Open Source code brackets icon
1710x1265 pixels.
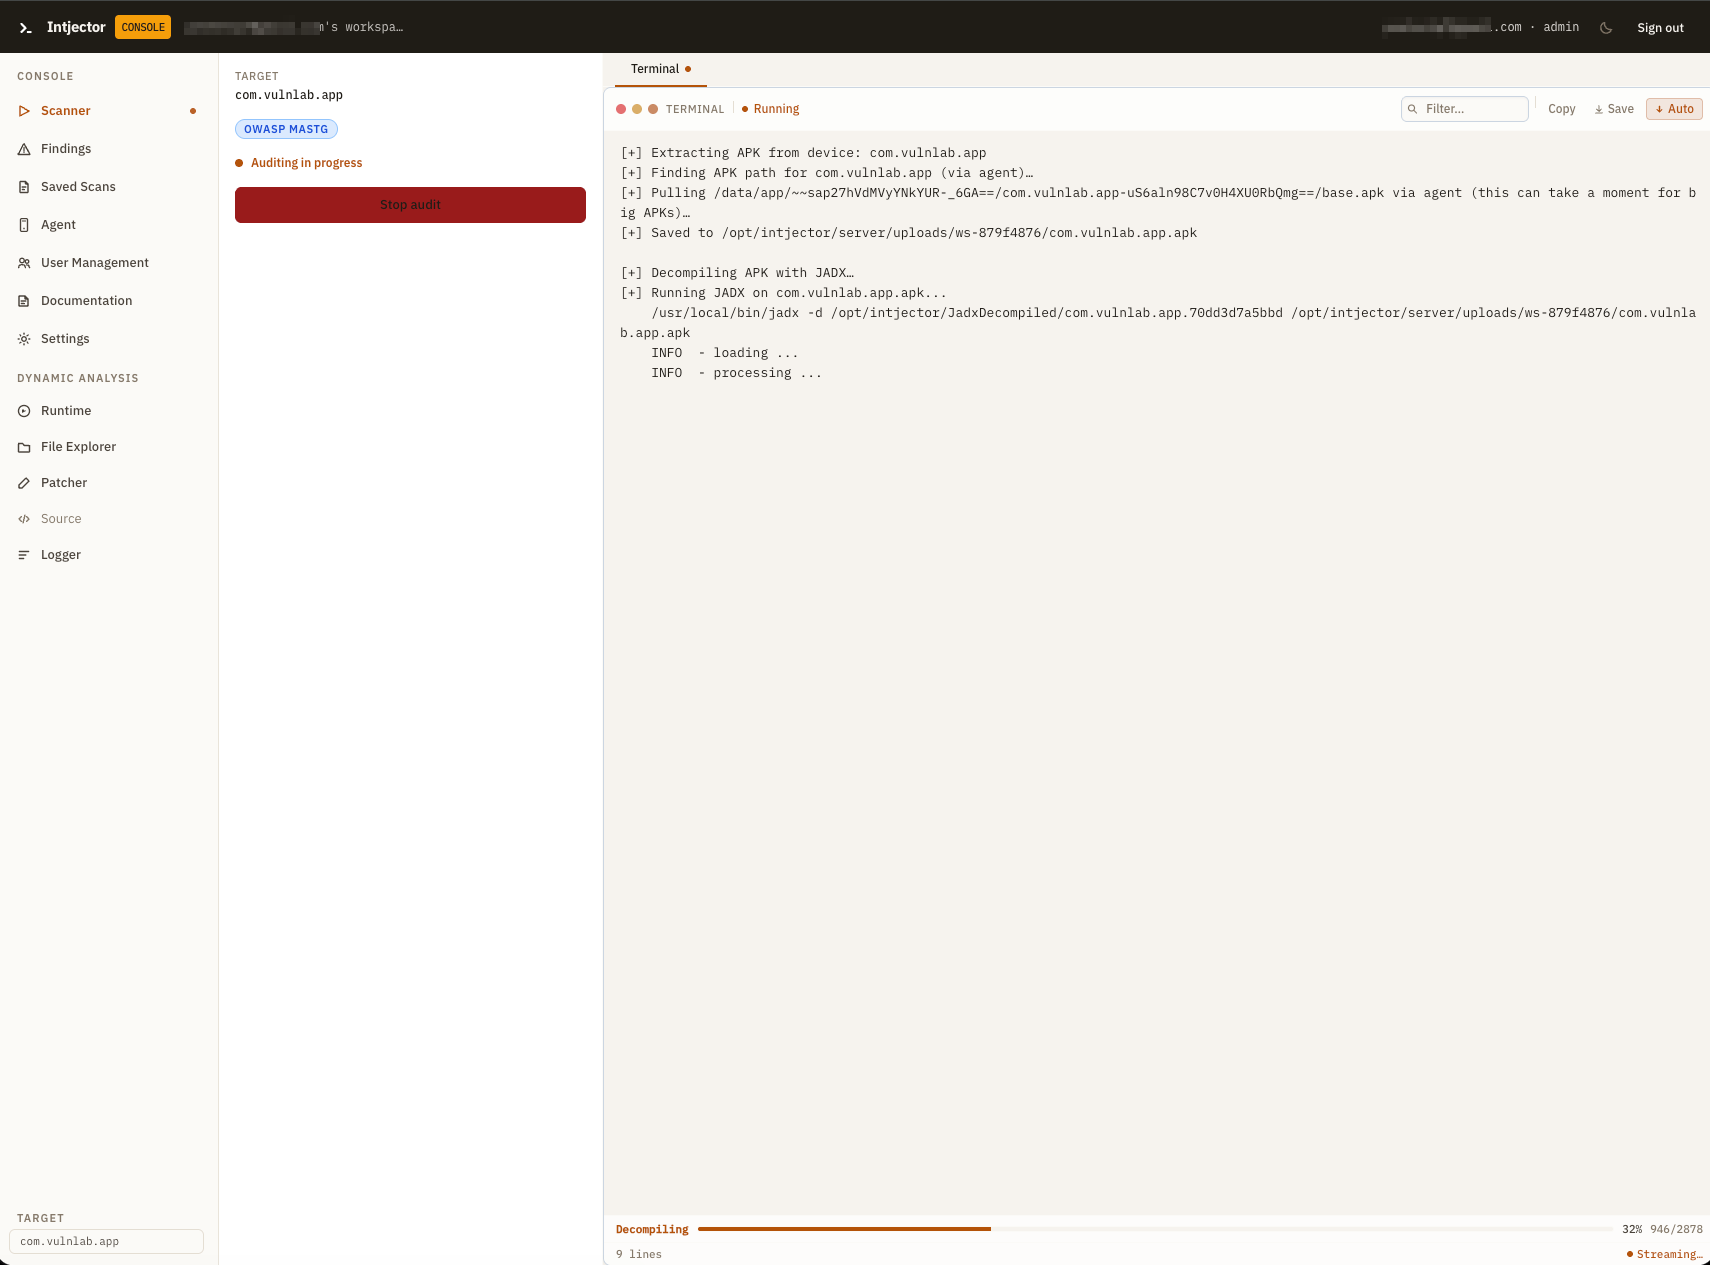coord(24,519)
